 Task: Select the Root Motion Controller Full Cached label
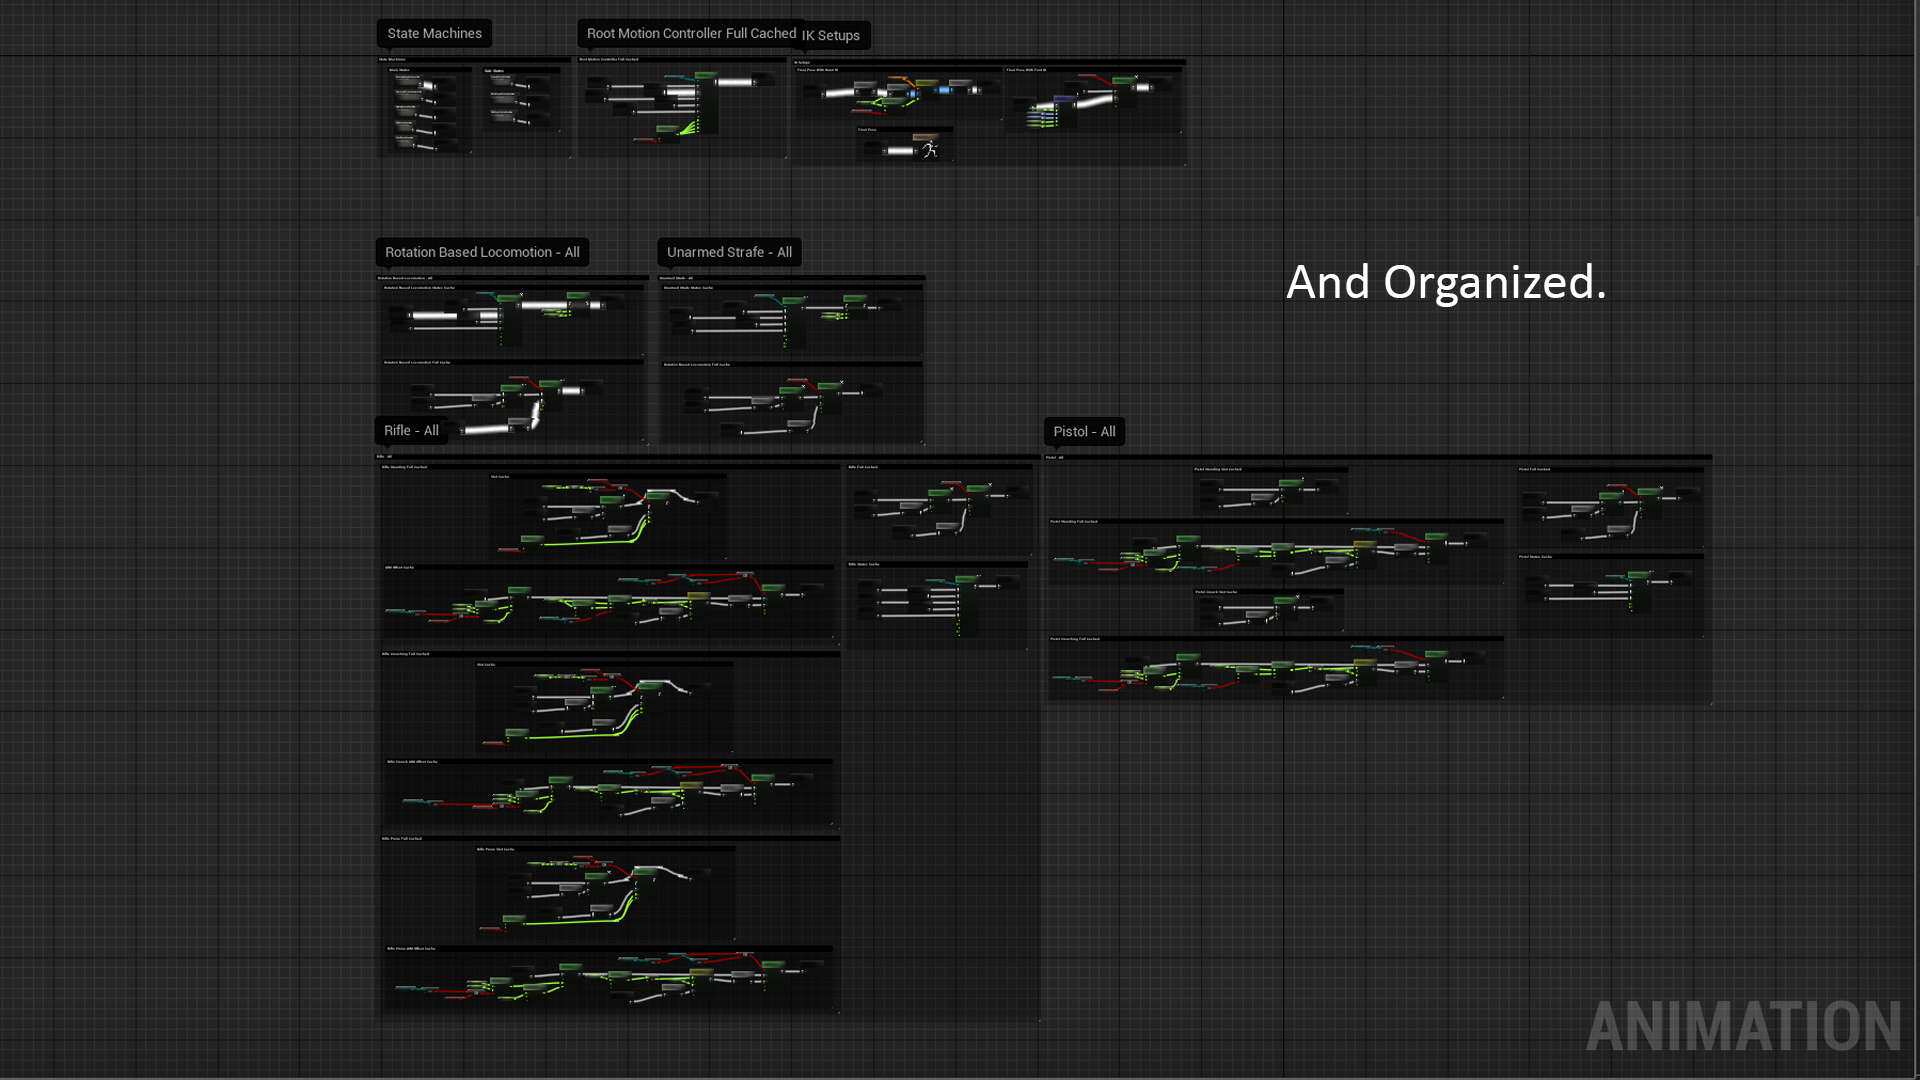click(690, 33)
